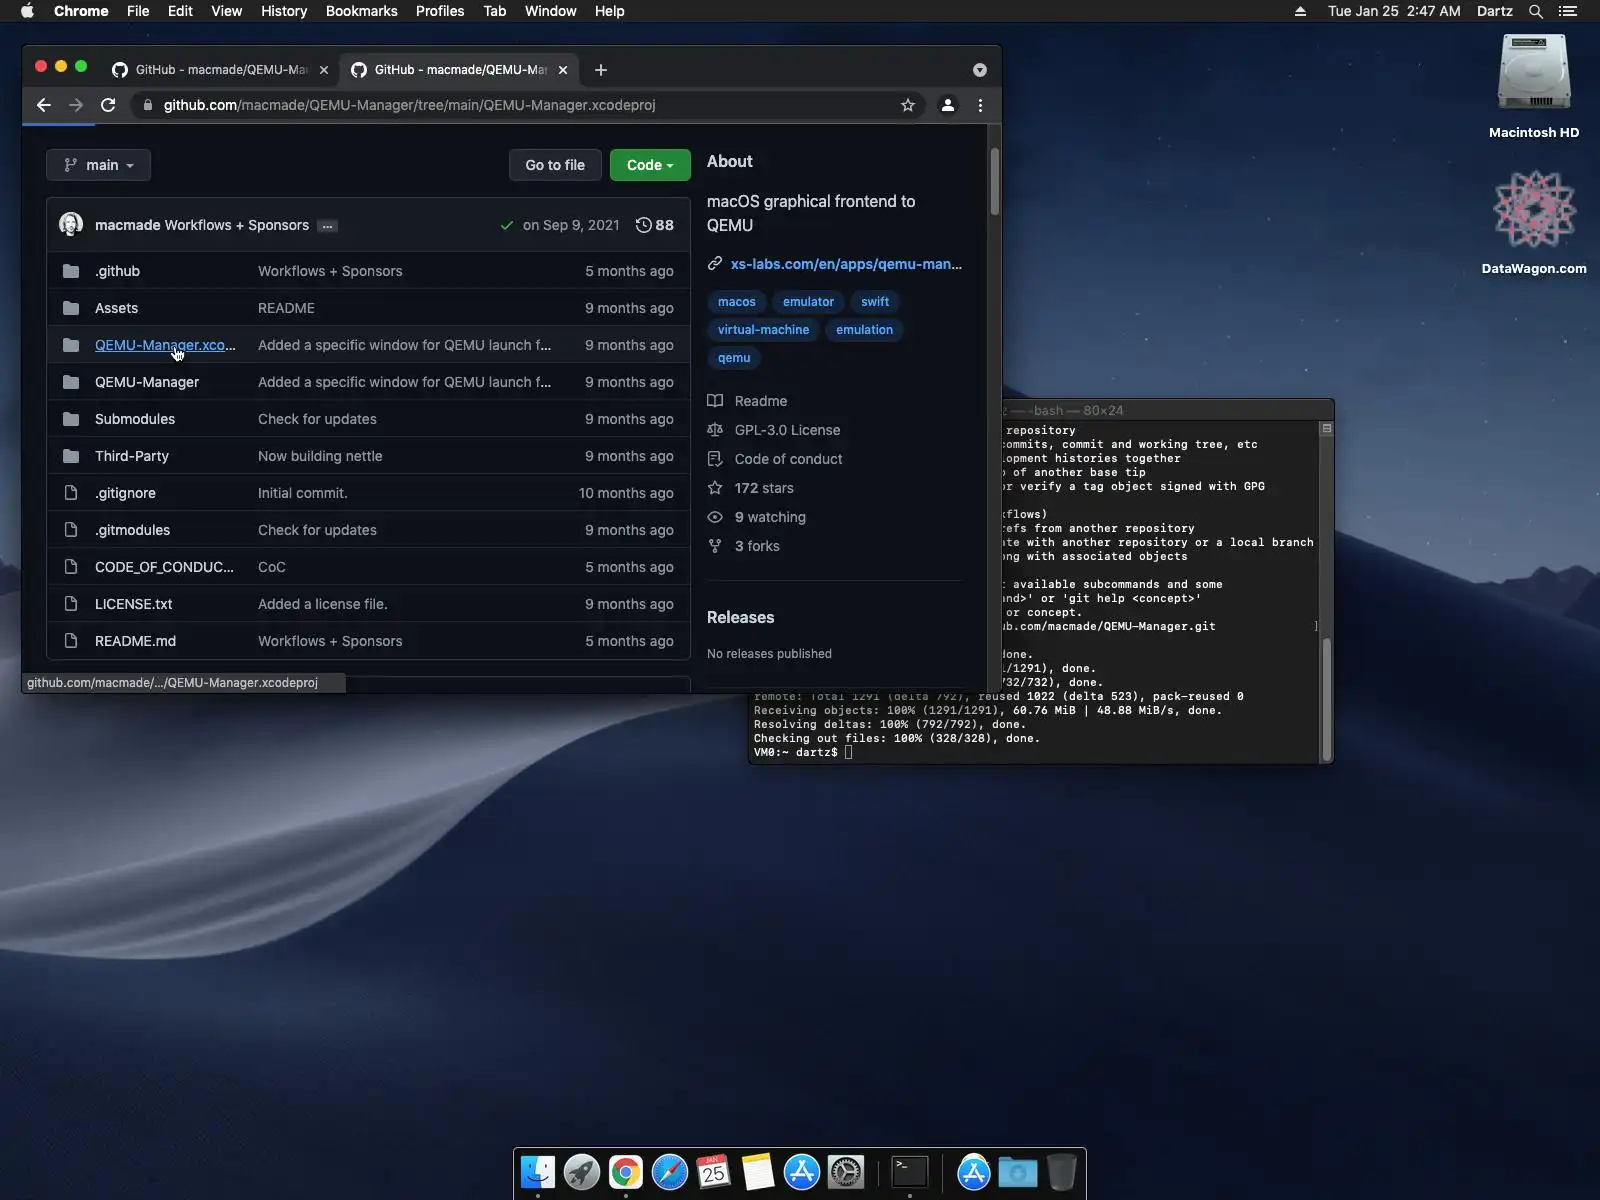
Task: Click the commit history clock icon showing 88
Action: tap(655, 225)
